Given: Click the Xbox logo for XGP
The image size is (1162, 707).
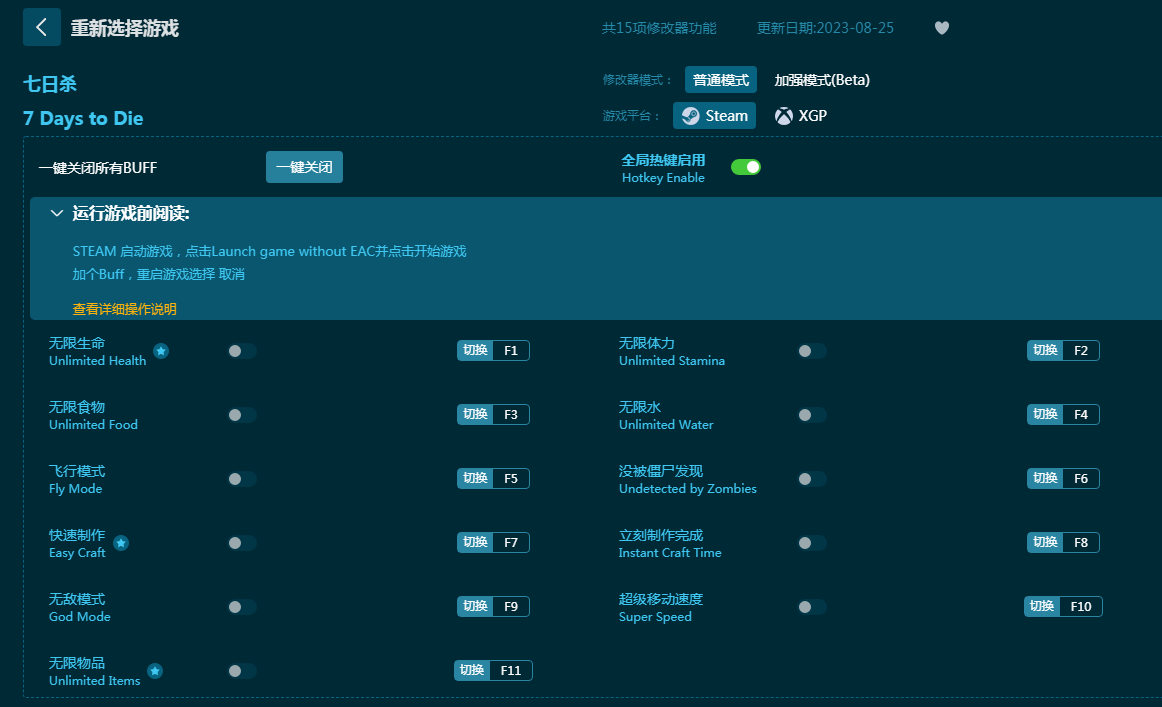Looking at the screenshot, I should coord(783,116).
